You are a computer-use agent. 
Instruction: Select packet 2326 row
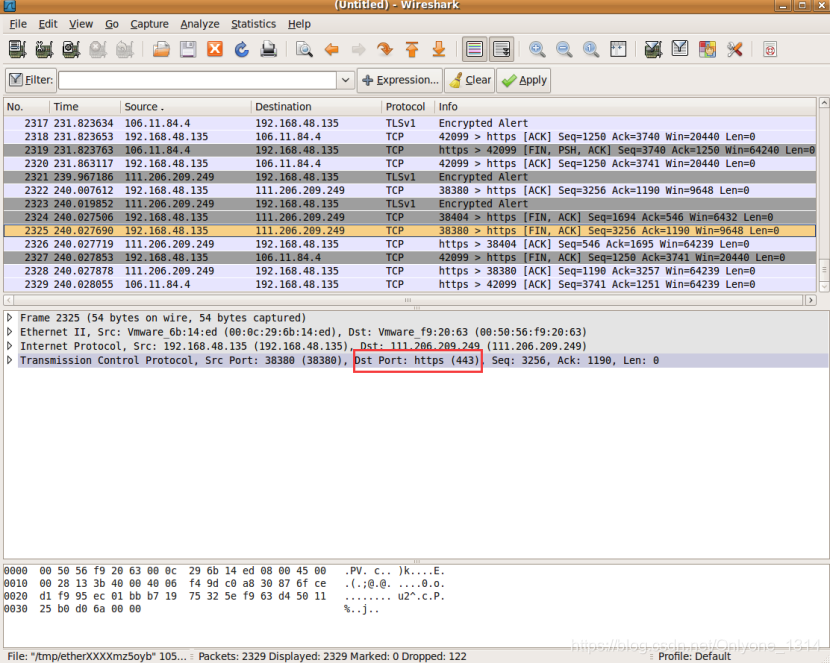410,244
